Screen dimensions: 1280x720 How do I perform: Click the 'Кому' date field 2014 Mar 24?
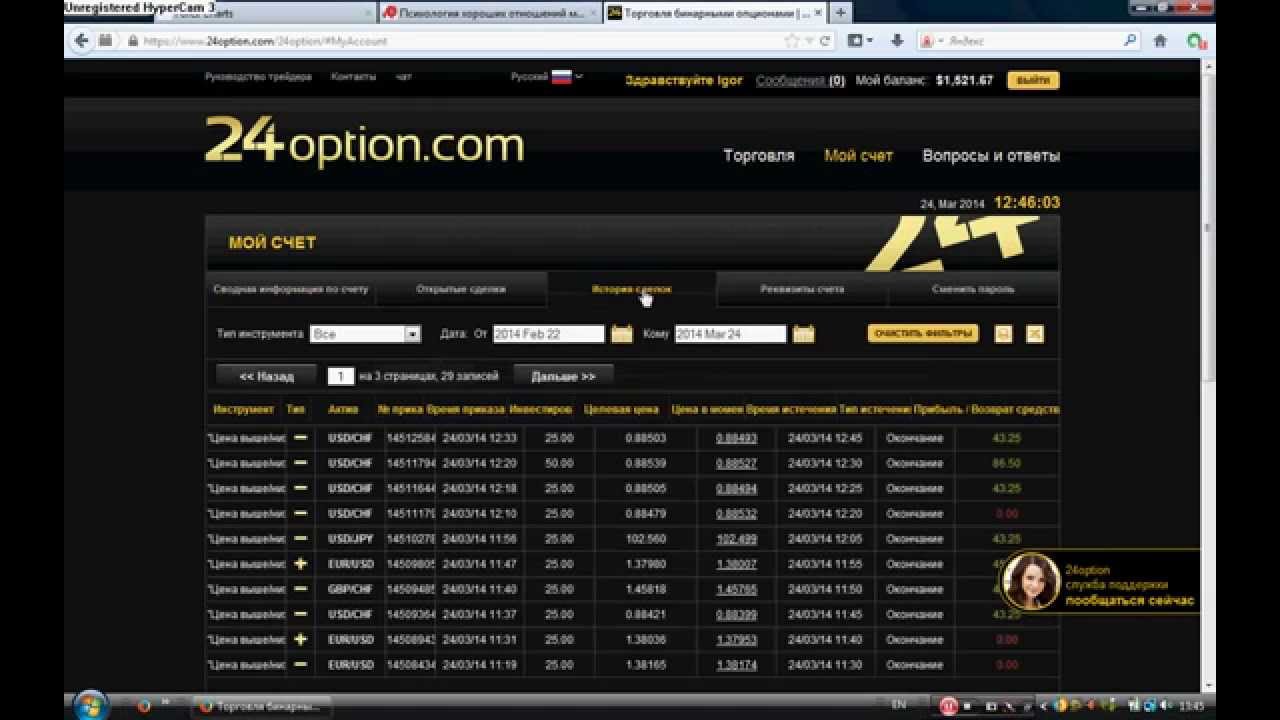(x=730, y=334)
